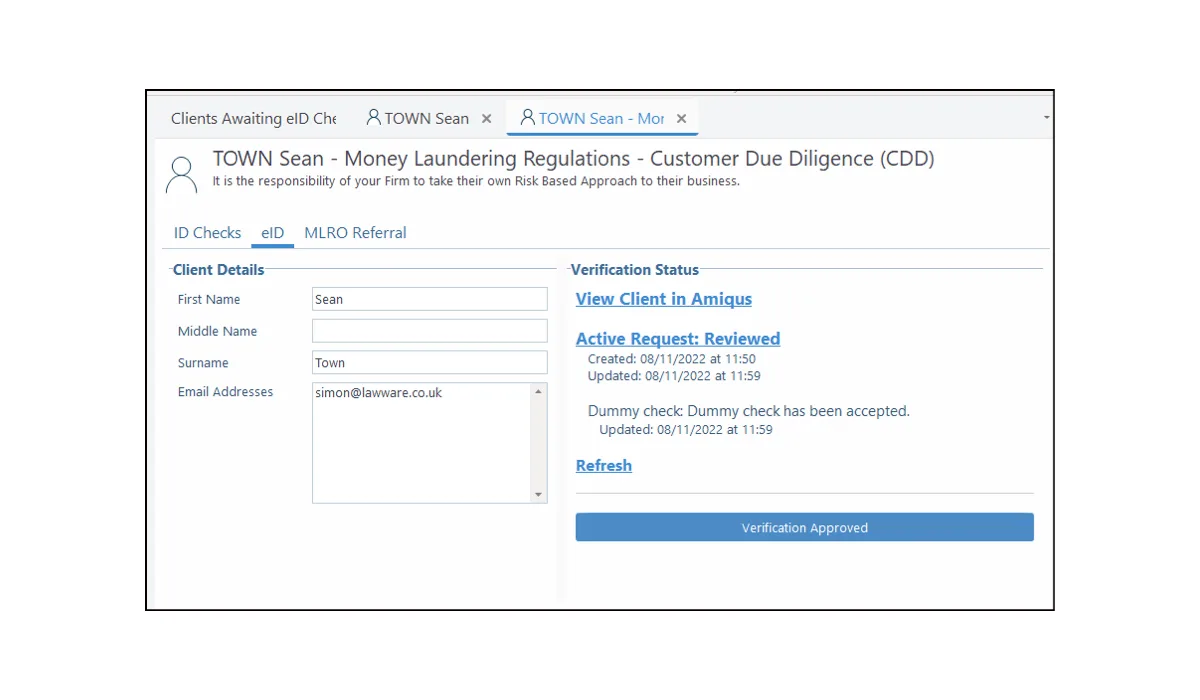Click the View Client in Amicus link

pos(663,299)
